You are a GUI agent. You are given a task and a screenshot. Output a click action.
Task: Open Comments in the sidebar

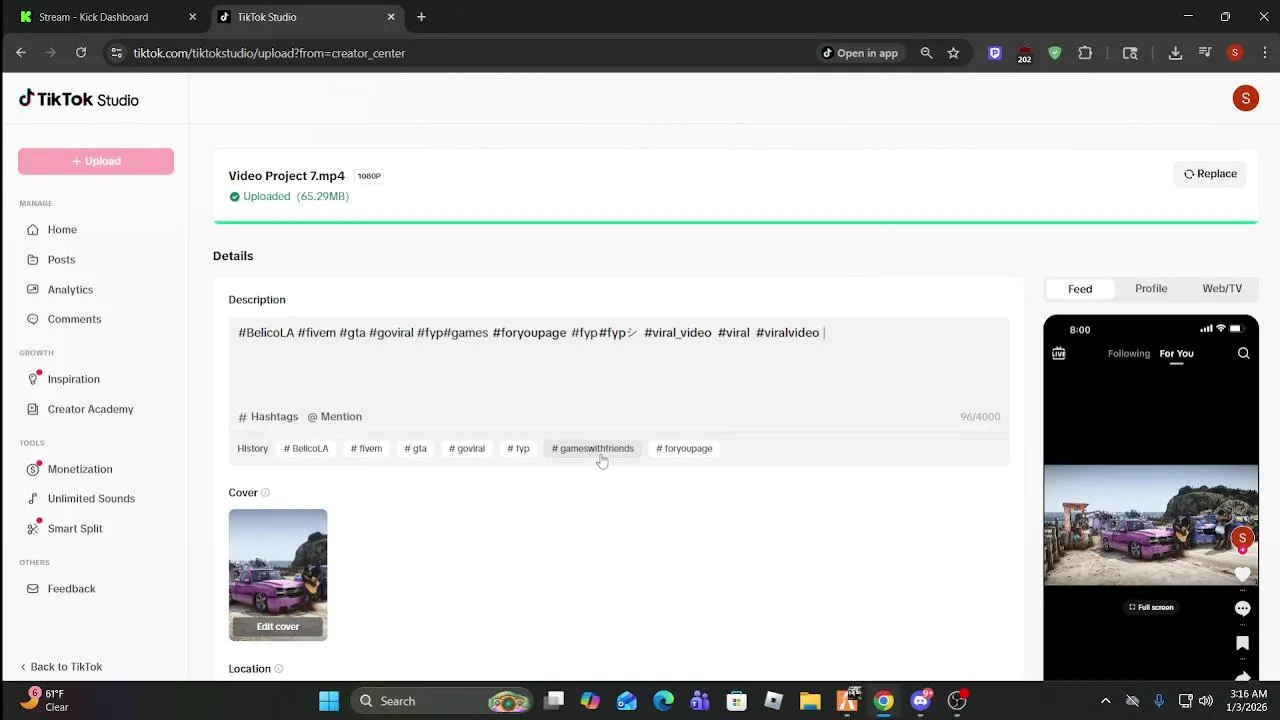pos(74,319)
